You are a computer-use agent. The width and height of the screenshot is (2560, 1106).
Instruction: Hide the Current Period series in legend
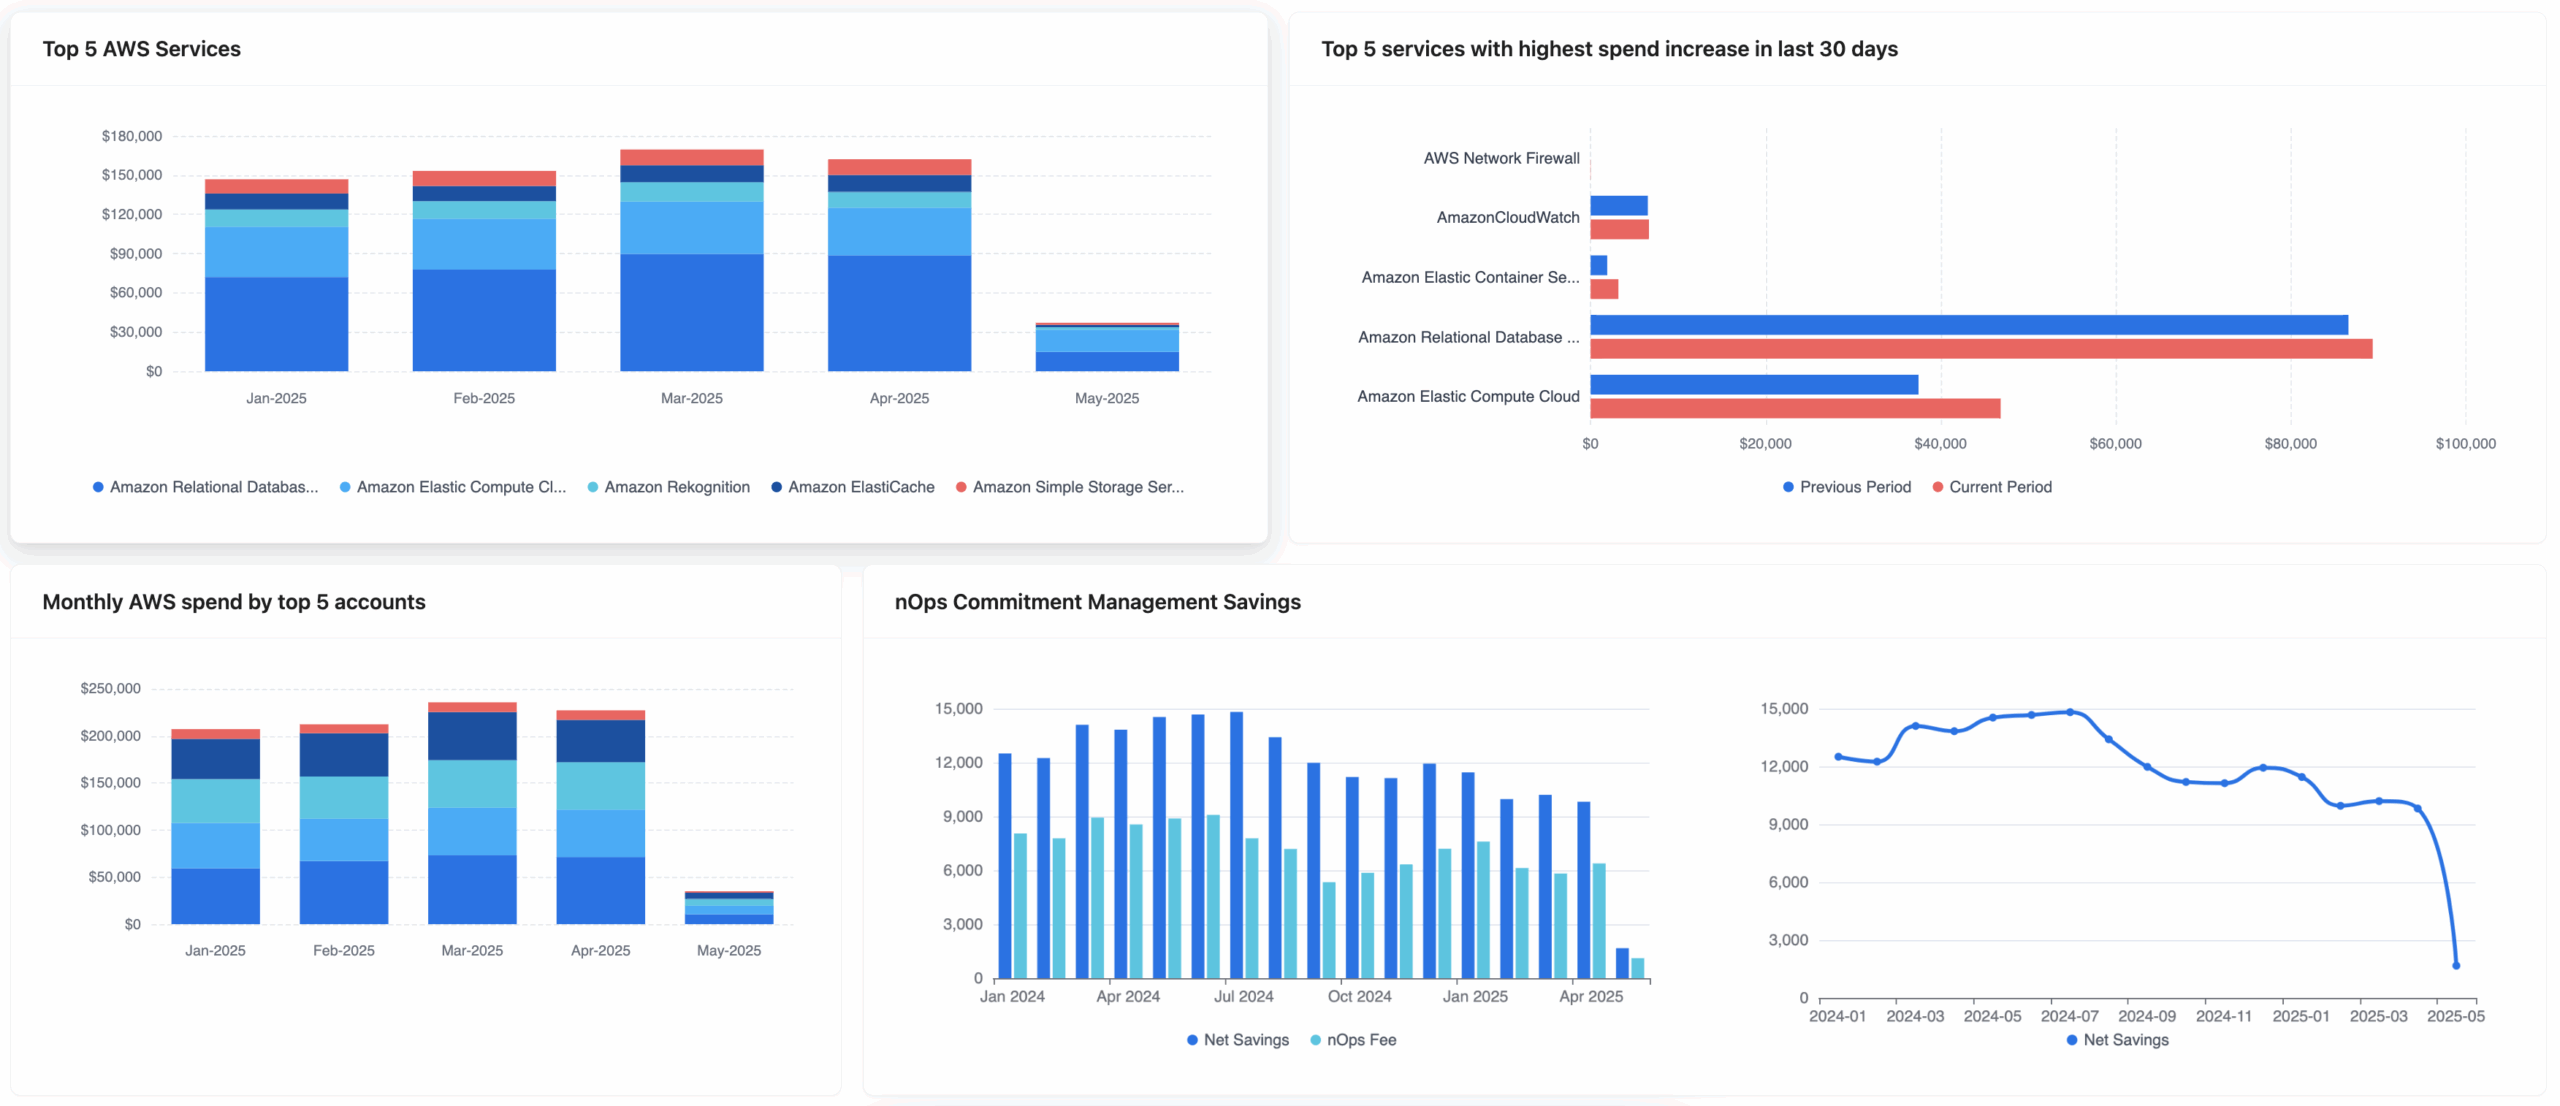(1992, 487)
